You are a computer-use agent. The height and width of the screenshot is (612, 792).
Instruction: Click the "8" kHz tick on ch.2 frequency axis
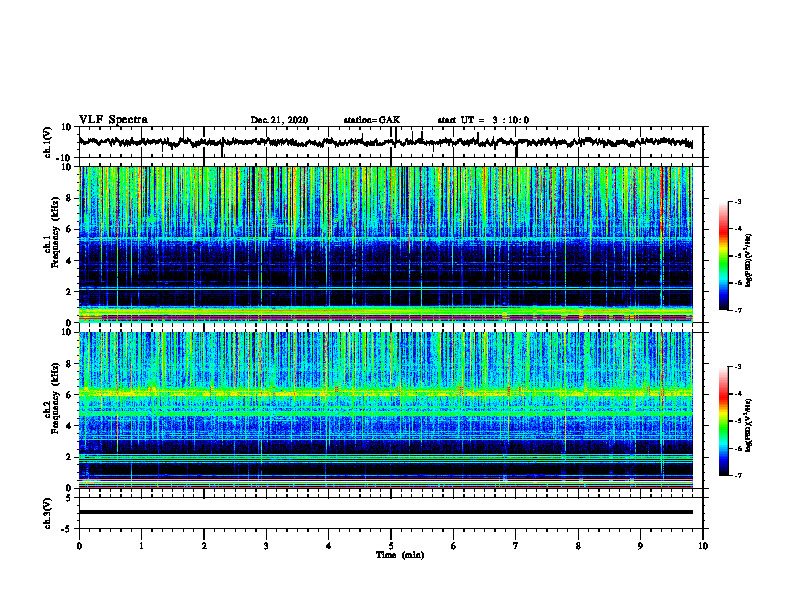tap(69, 364)
